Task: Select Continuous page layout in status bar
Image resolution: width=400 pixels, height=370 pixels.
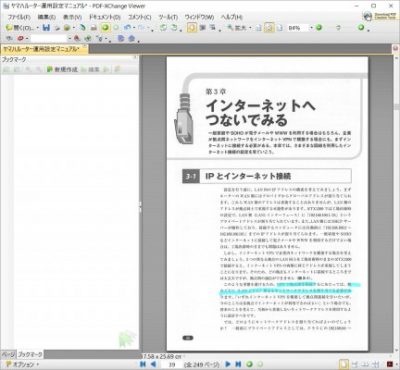Action: pos(355,364)
